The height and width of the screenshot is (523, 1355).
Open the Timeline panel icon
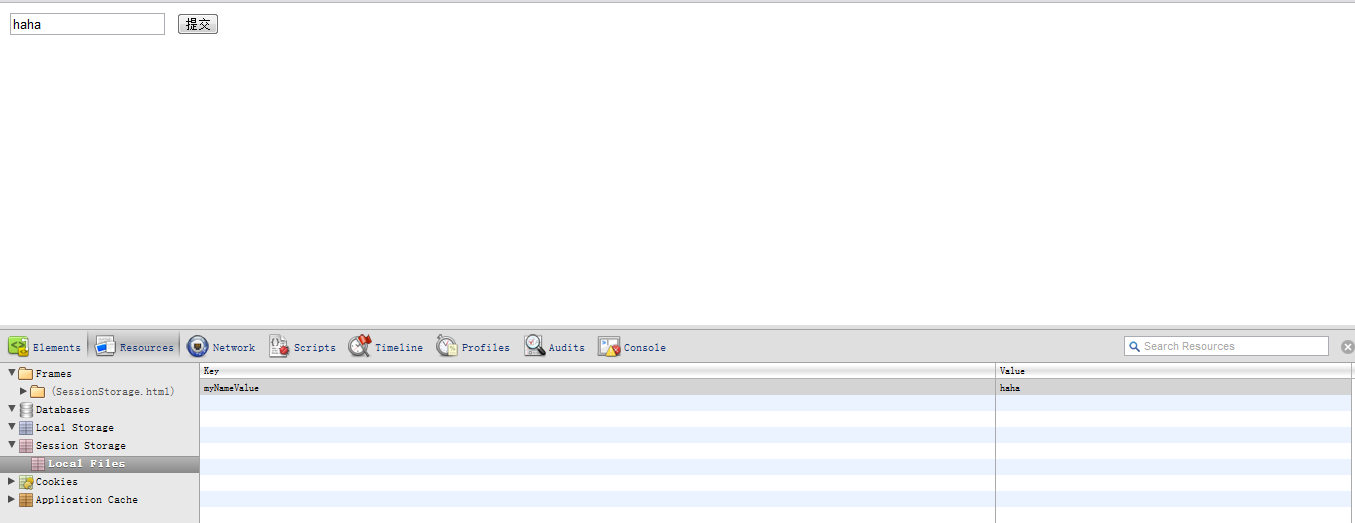click(360, 346)
